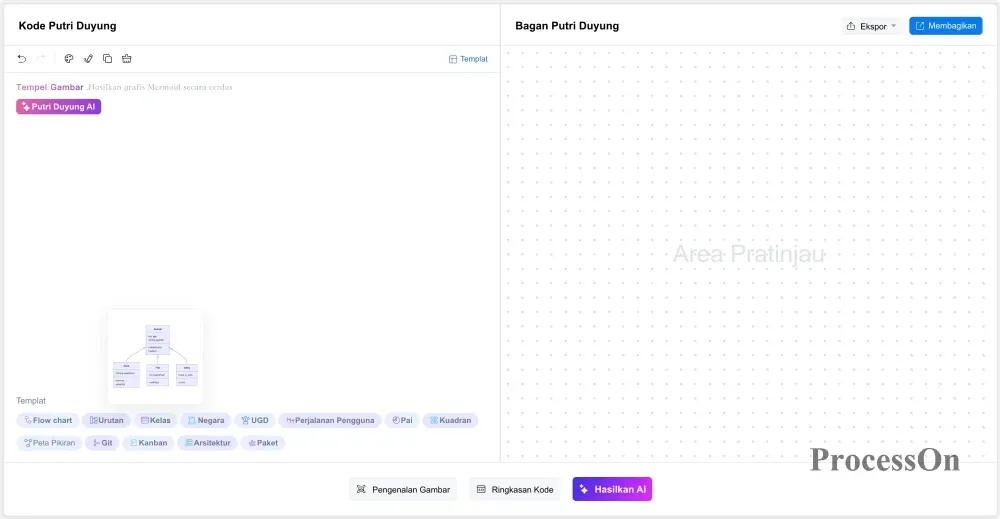Generate the chart with Hasilkan AI
This screenshot has width=1000, height=519.
click(612, 489)
